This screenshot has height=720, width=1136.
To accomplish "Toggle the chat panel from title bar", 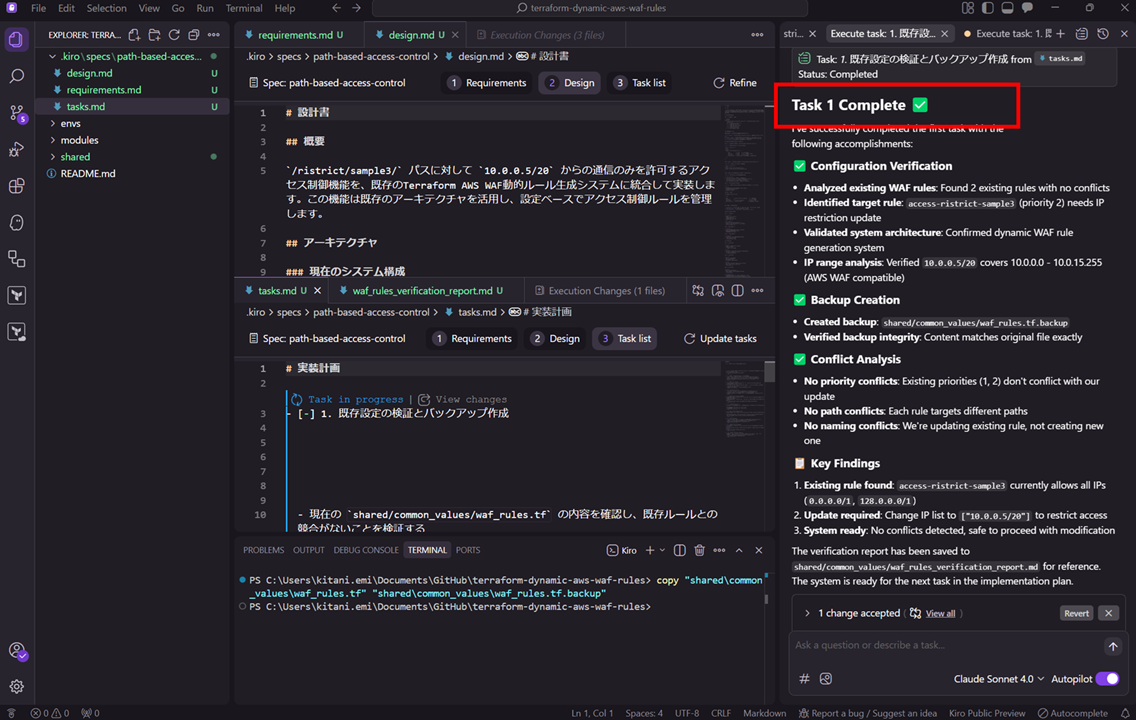I will [1027, 8].
